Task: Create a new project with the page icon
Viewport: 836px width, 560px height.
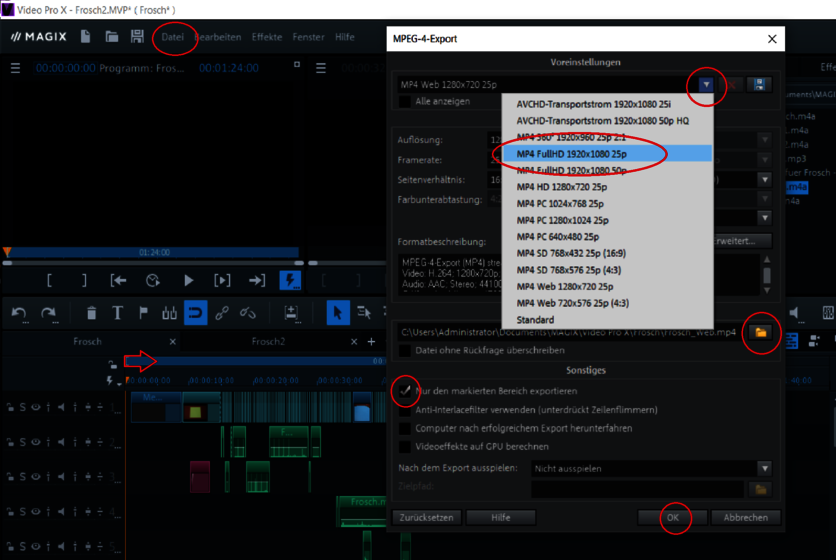Action: pyautogui.click(x=85, y=36)
